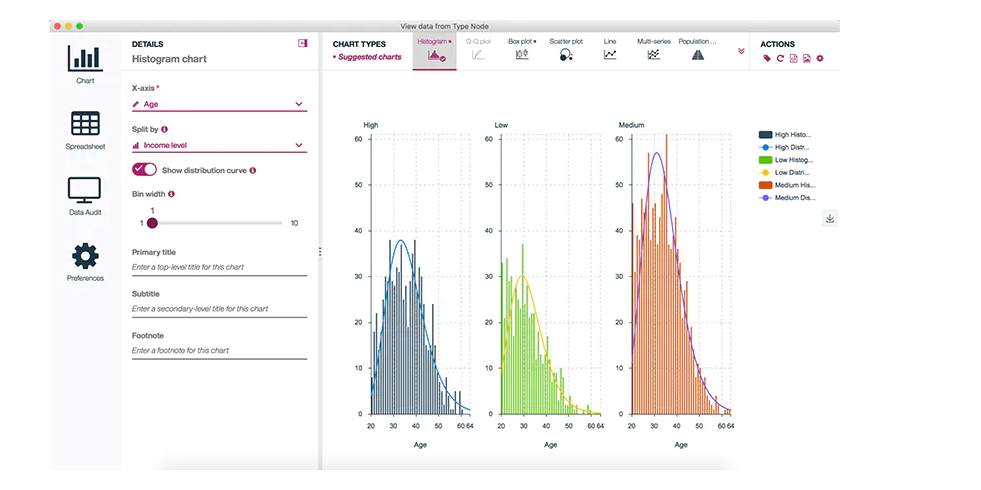The height and width of the screenshot is (490, 981).
Task: Turn off Show distribution curve toggle
Action: click(144, 170)
